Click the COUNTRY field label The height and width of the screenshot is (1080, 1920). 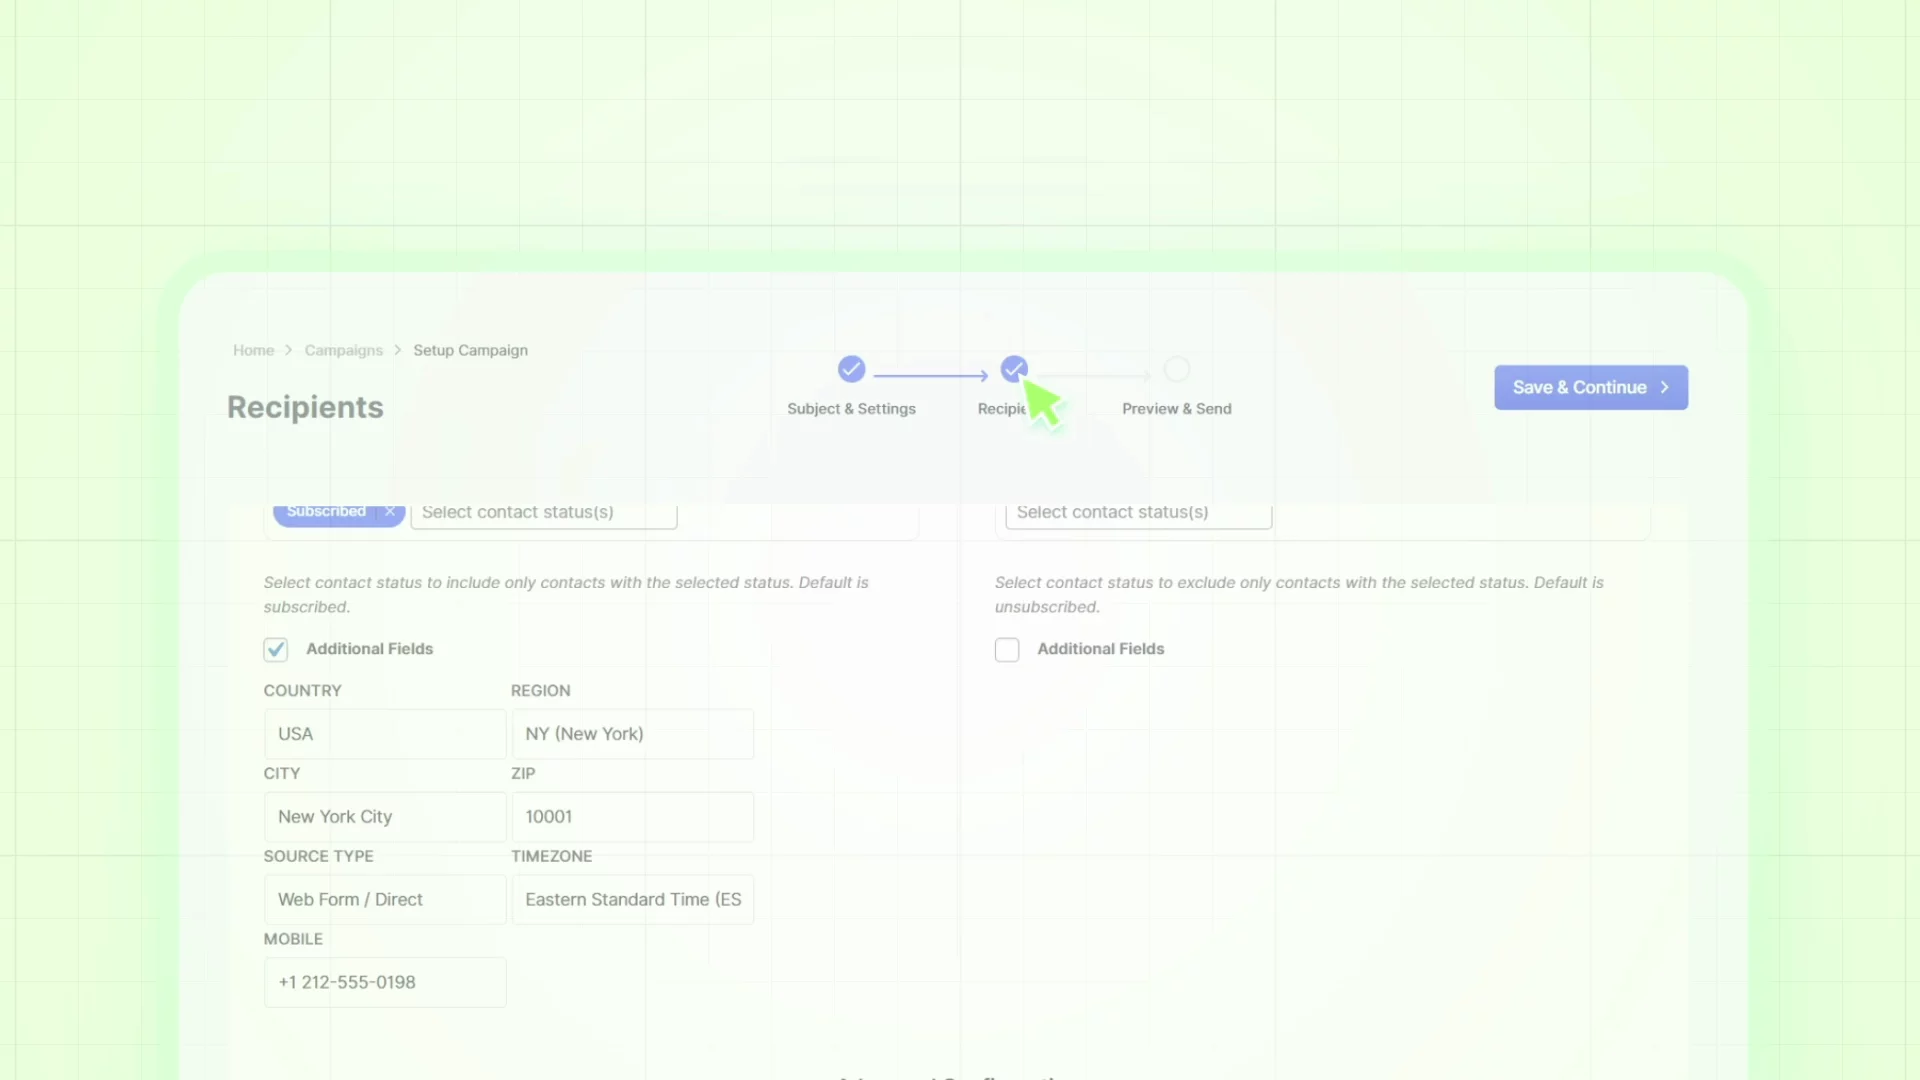302,691
